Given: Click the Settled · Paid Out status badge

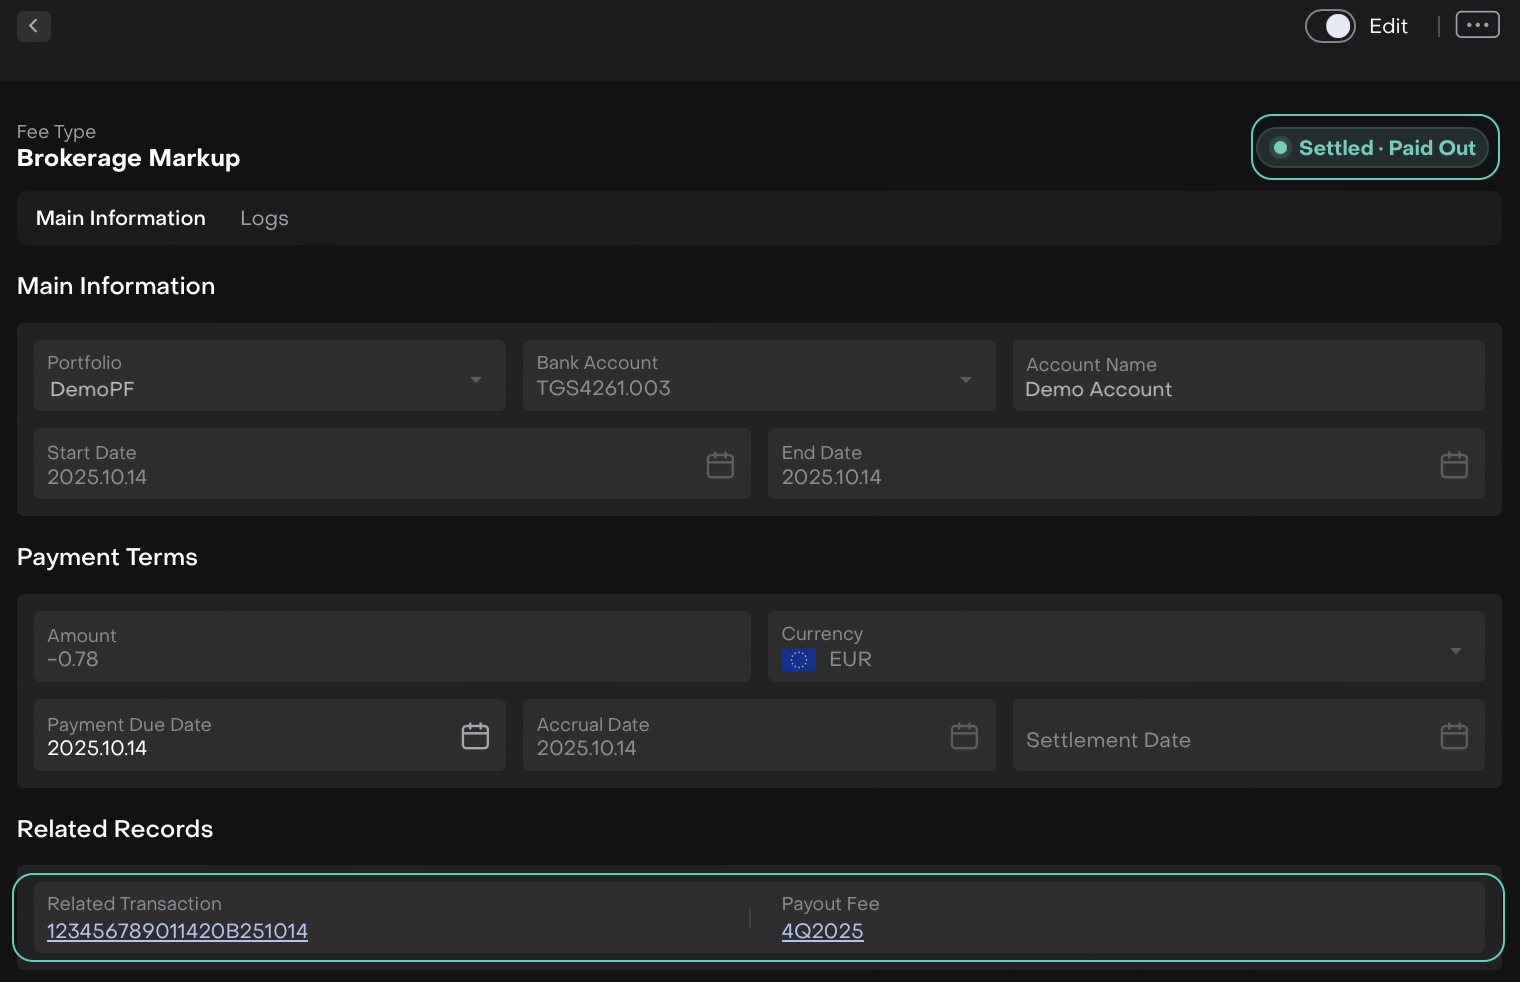Looking at the screenshot, I should [x=1374, y=148].
